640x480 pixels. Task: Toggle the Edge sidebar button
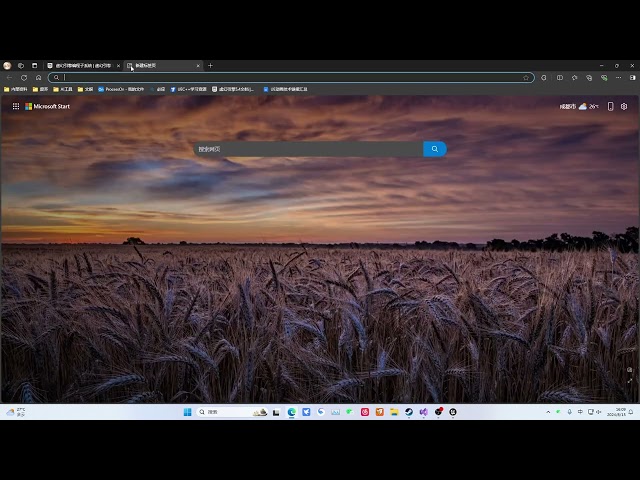point(633,78)
